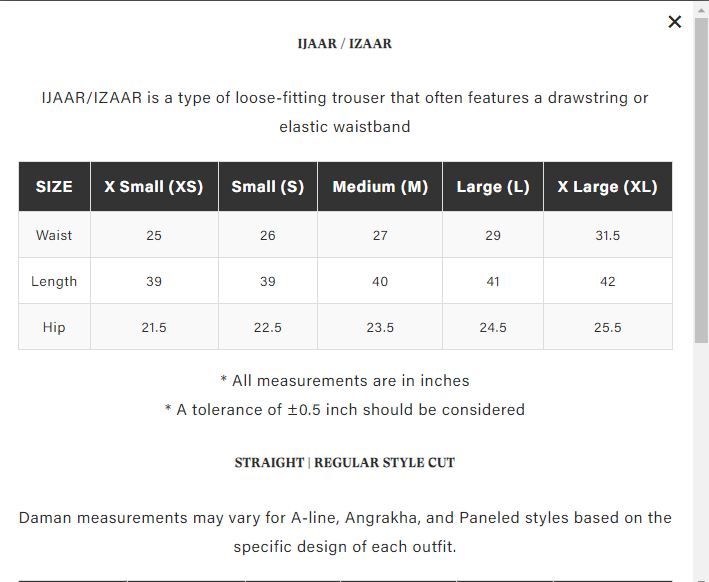Click the tolerance ±0.5 inch note
Viewport: 709px width, 582px height.
coord(345,410)
